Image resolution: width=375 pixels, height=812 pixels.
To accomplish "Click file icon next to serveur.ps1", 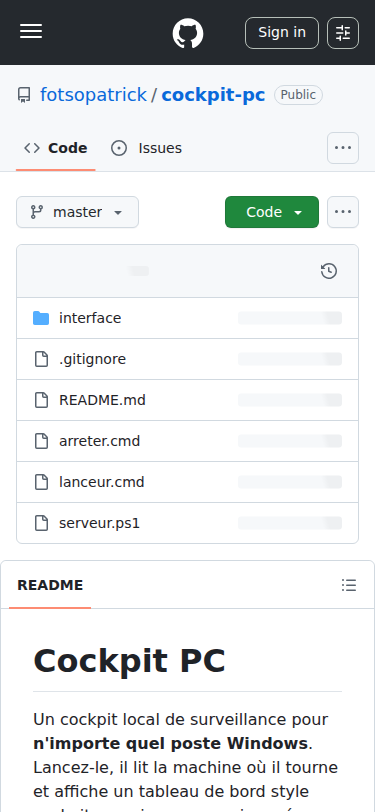I will click(41, 523).
